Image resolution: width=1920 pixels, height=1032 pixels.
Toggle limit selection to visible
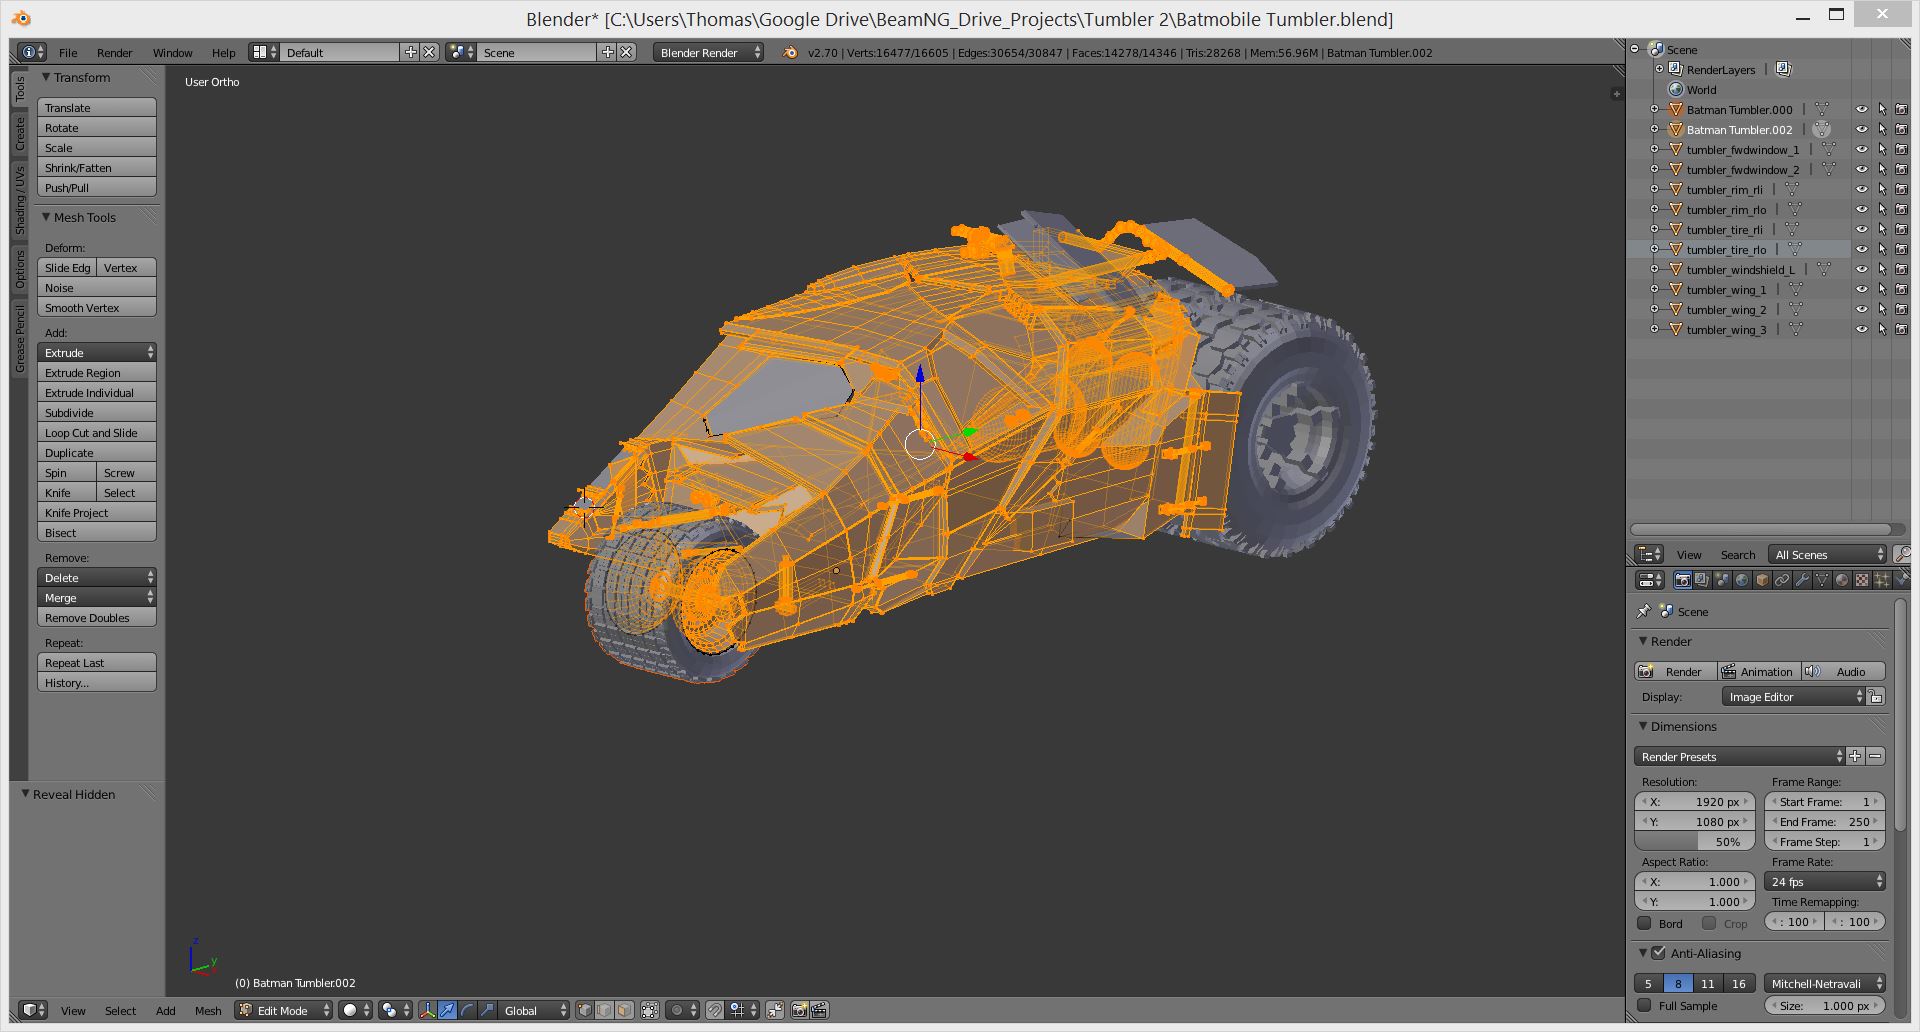[650, 1010]
